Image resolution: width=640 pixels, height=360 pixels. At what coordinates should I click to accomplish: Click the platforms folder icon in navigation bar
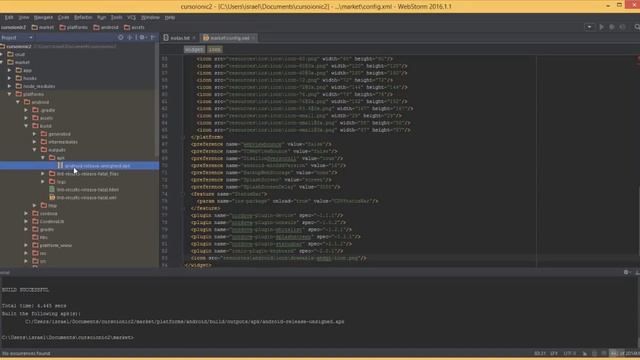click(x=62, y=27)
